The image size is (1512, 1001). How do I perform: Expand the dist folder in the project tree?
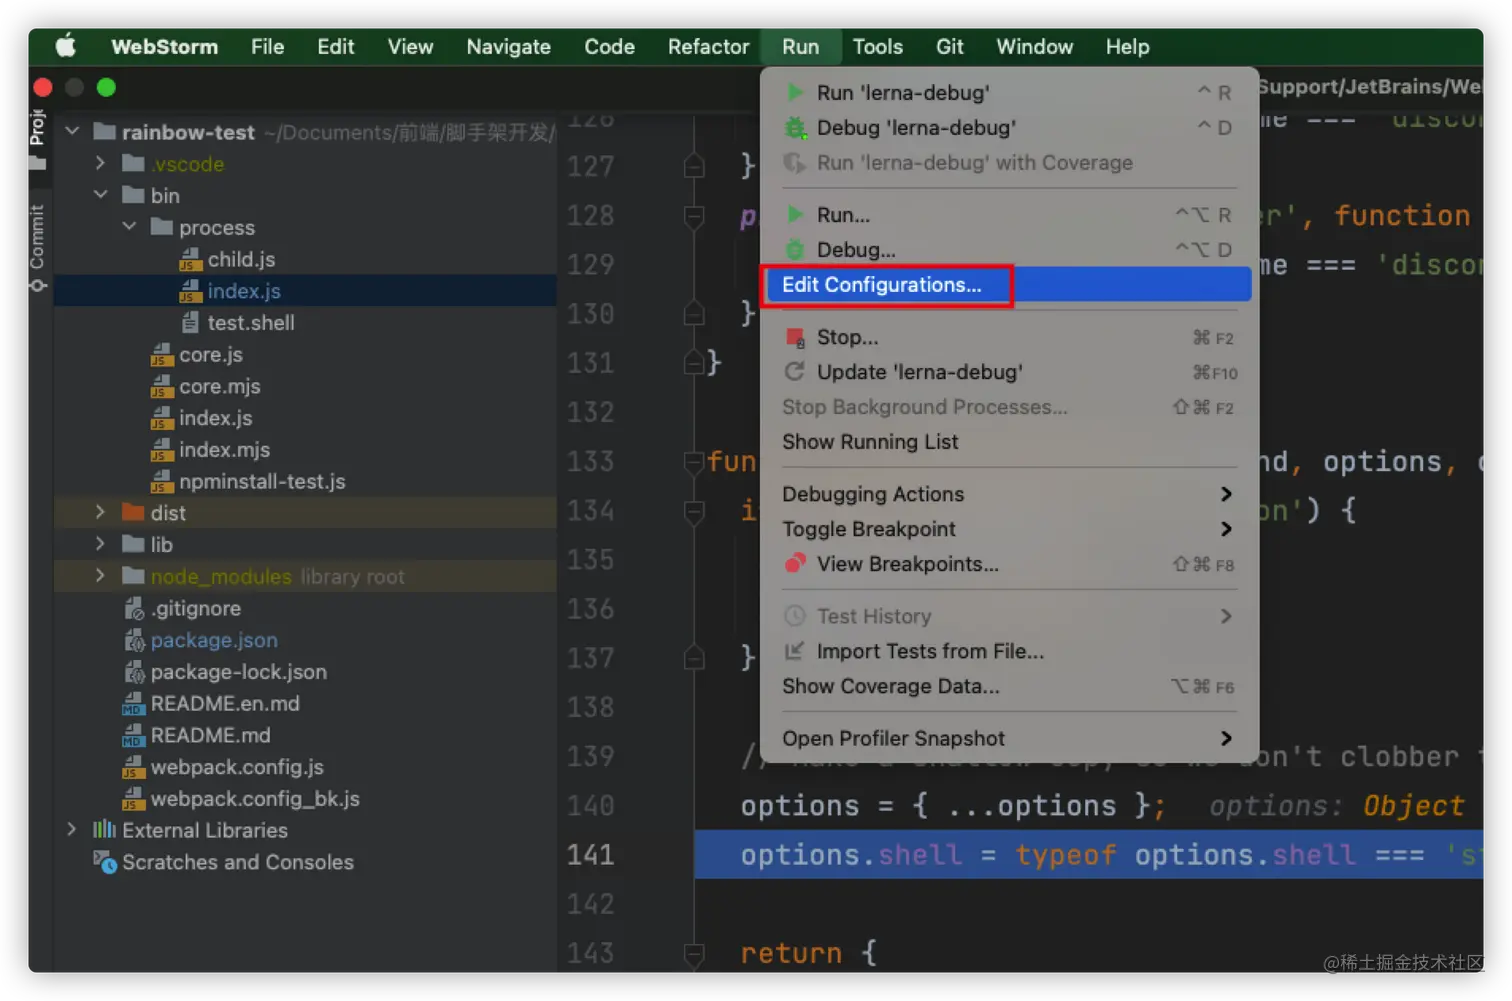click(x=99, y=512)
